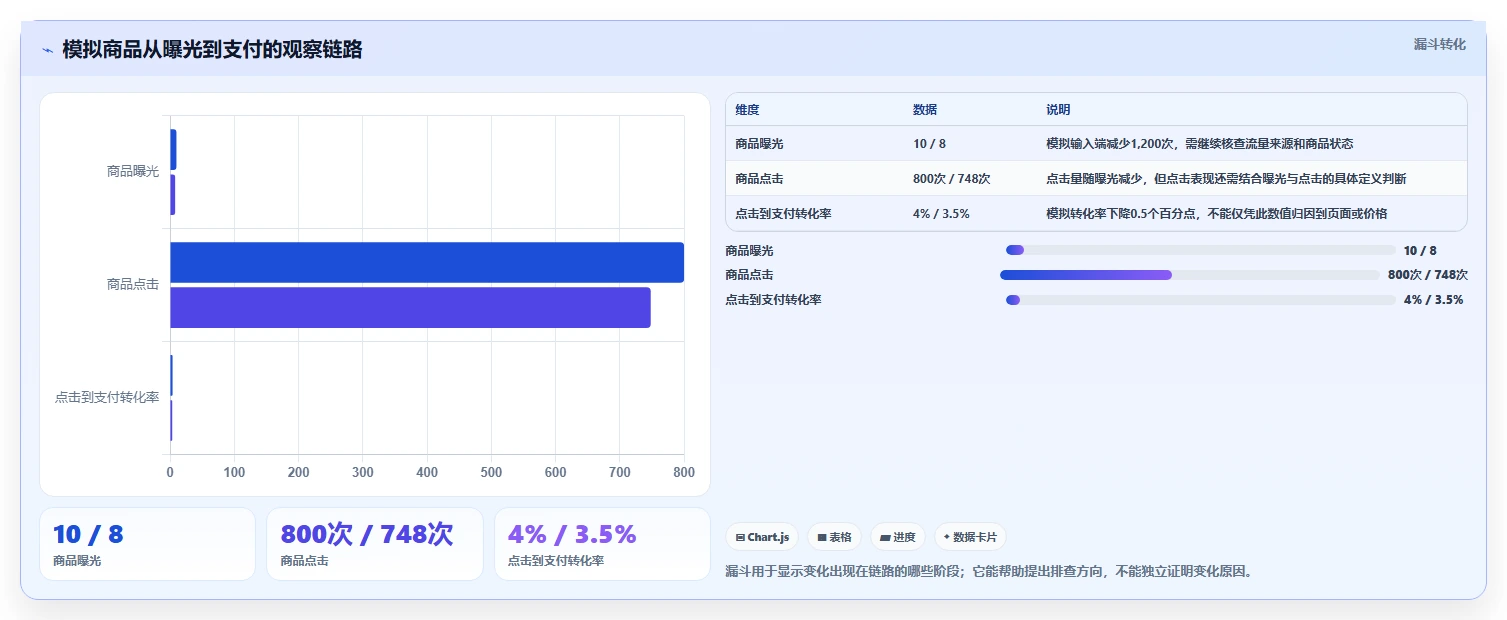Click the x-axis tick label 100
The image size is (1507, 620).
pos(234,473)
